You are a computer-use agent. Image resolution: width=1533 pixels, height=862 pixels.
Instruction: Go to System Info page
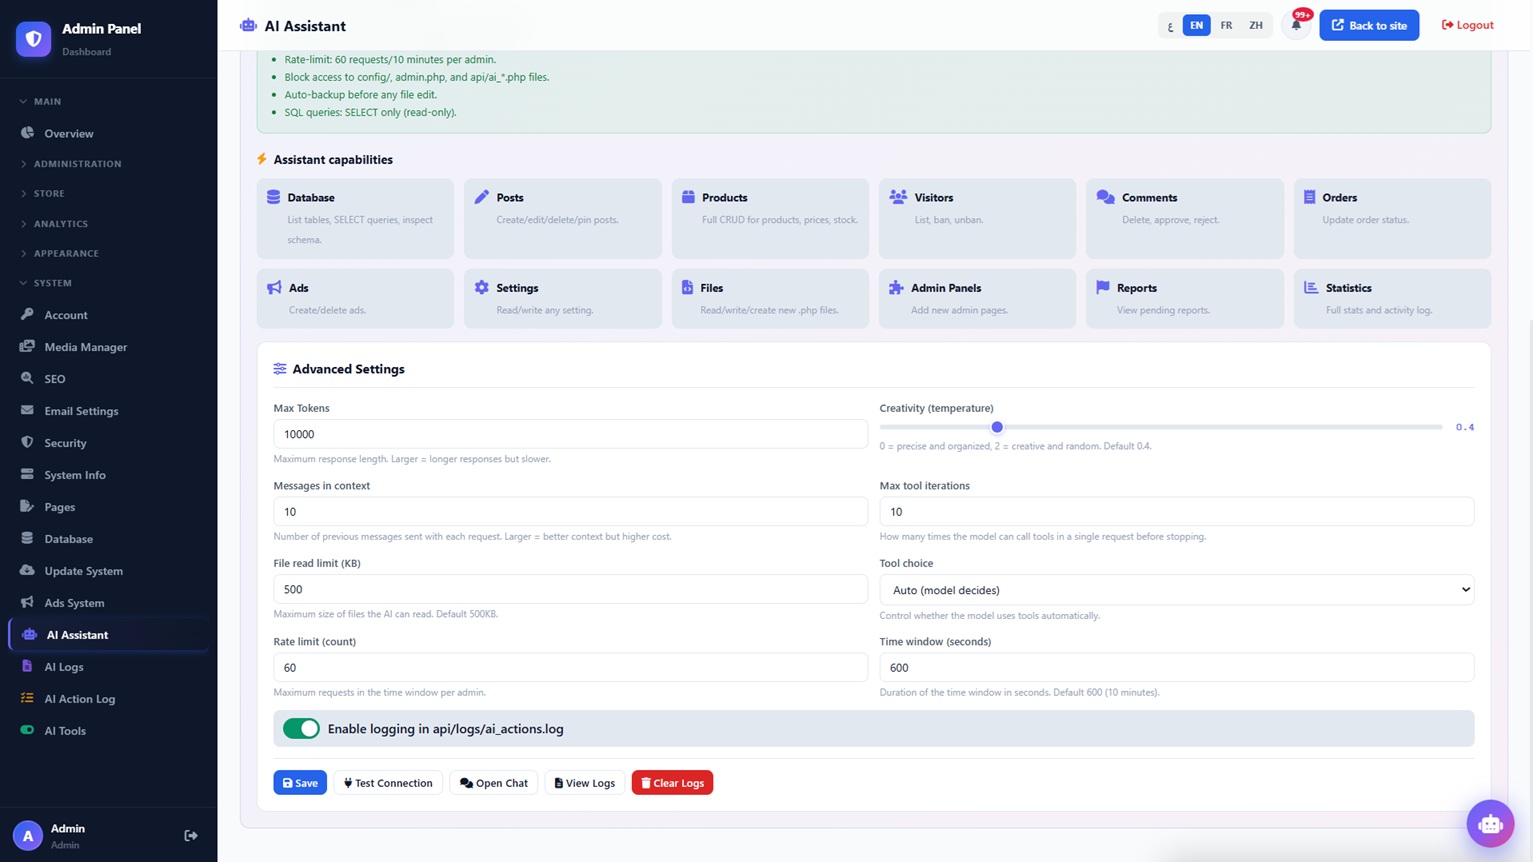(108, 475)
